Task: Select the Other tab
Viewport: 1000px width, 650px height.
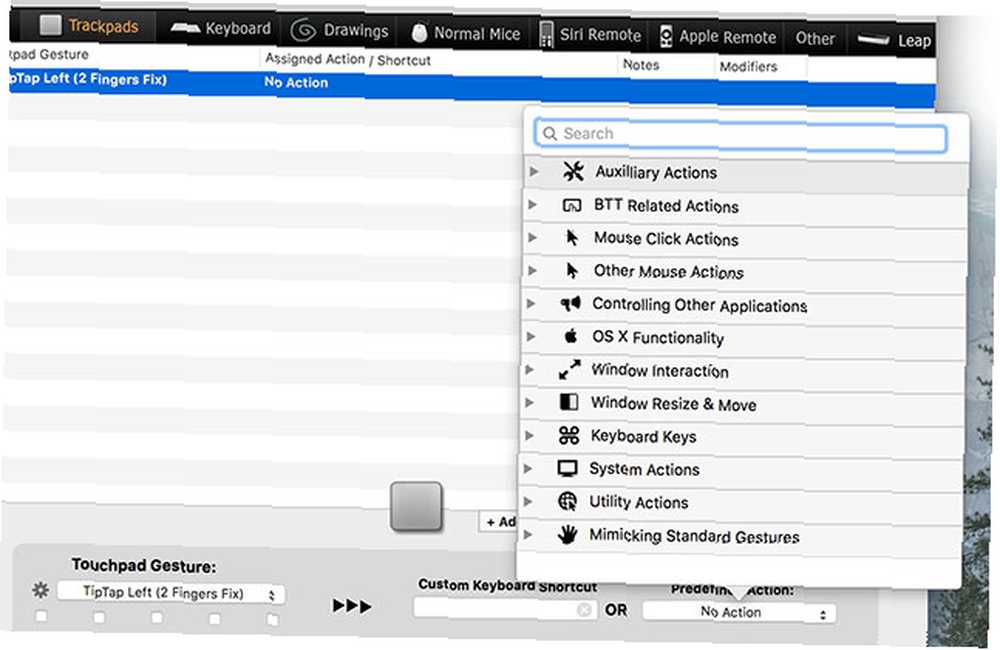Action: click(814, 38)
